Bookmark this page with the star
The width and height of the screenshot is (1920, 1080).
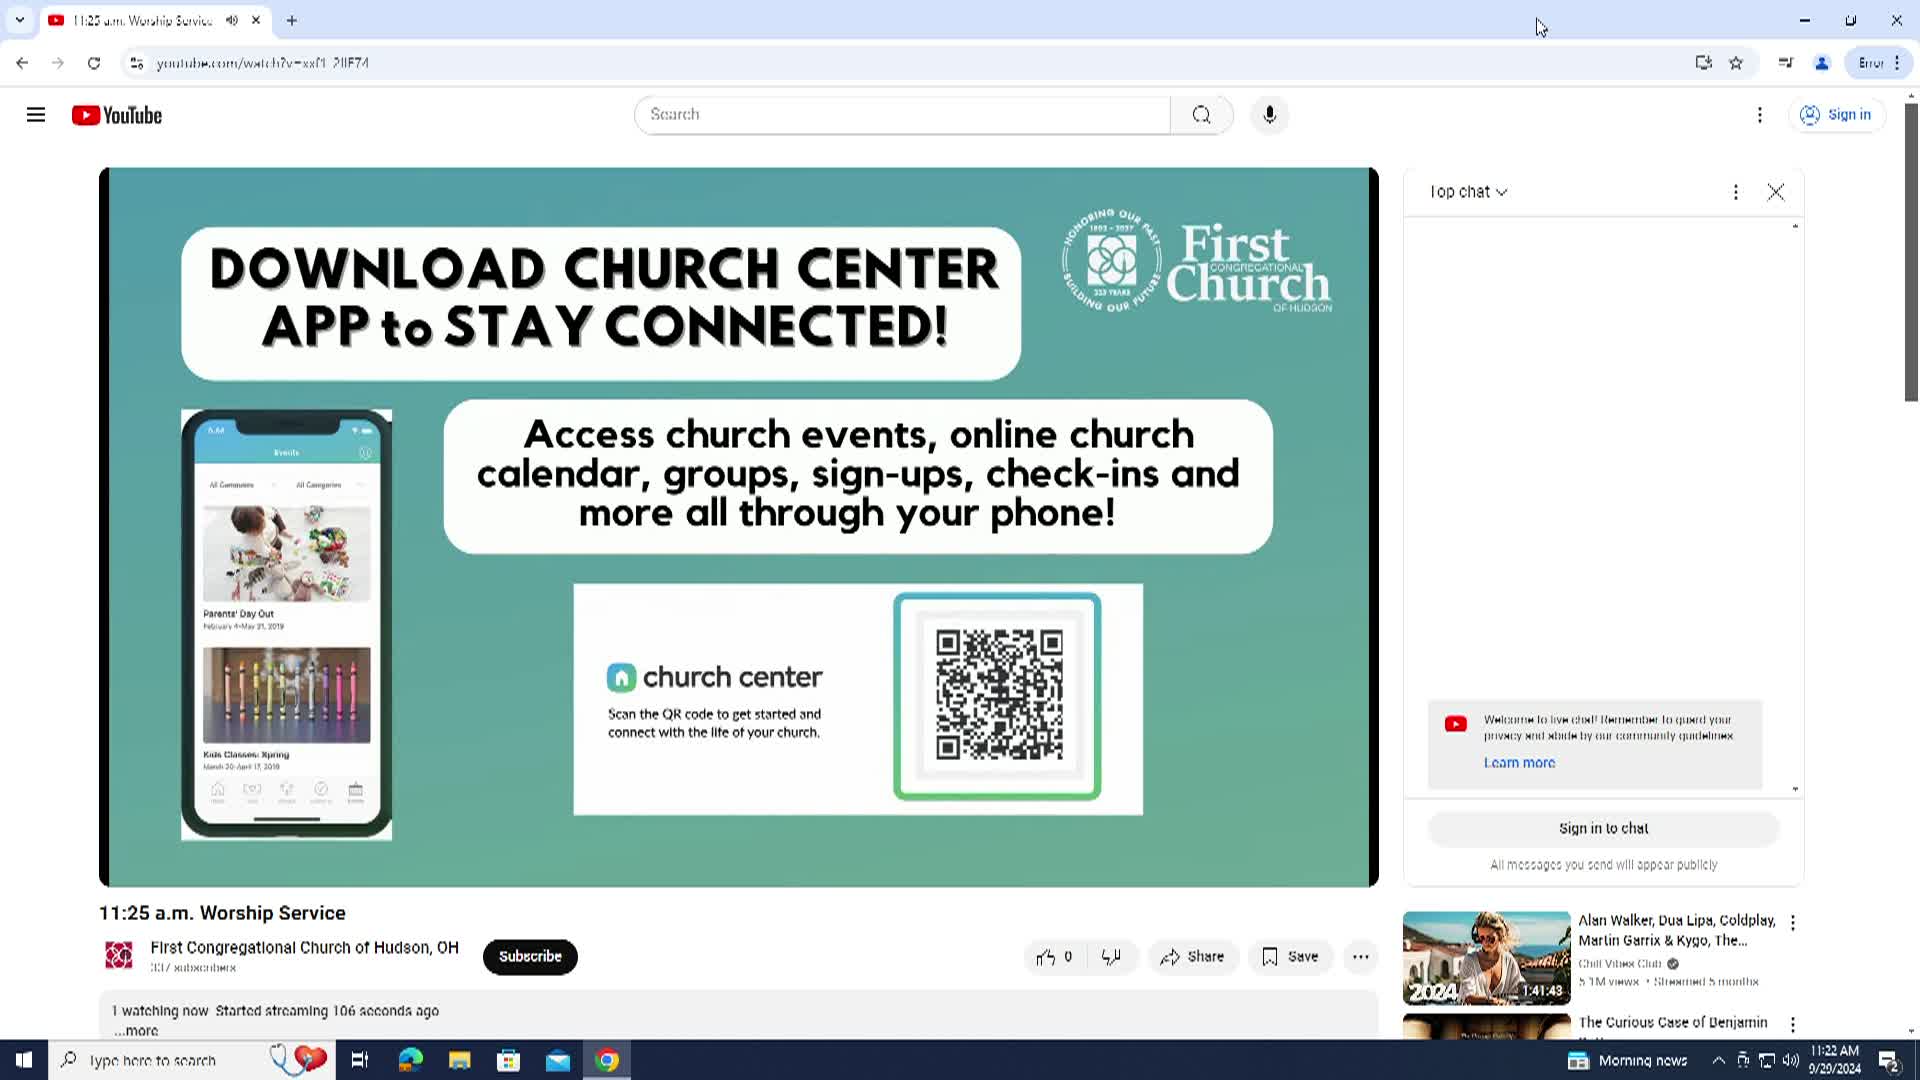point(1736,63)
